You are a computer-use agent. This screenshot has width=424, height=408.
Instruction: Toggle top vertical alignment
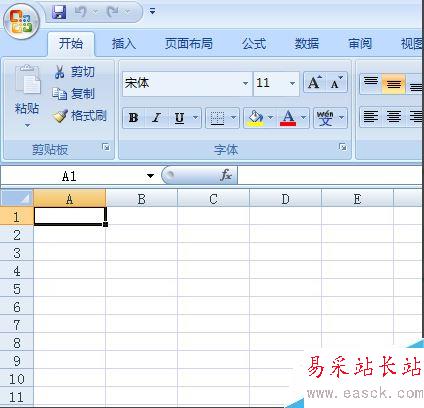point(371,83)
